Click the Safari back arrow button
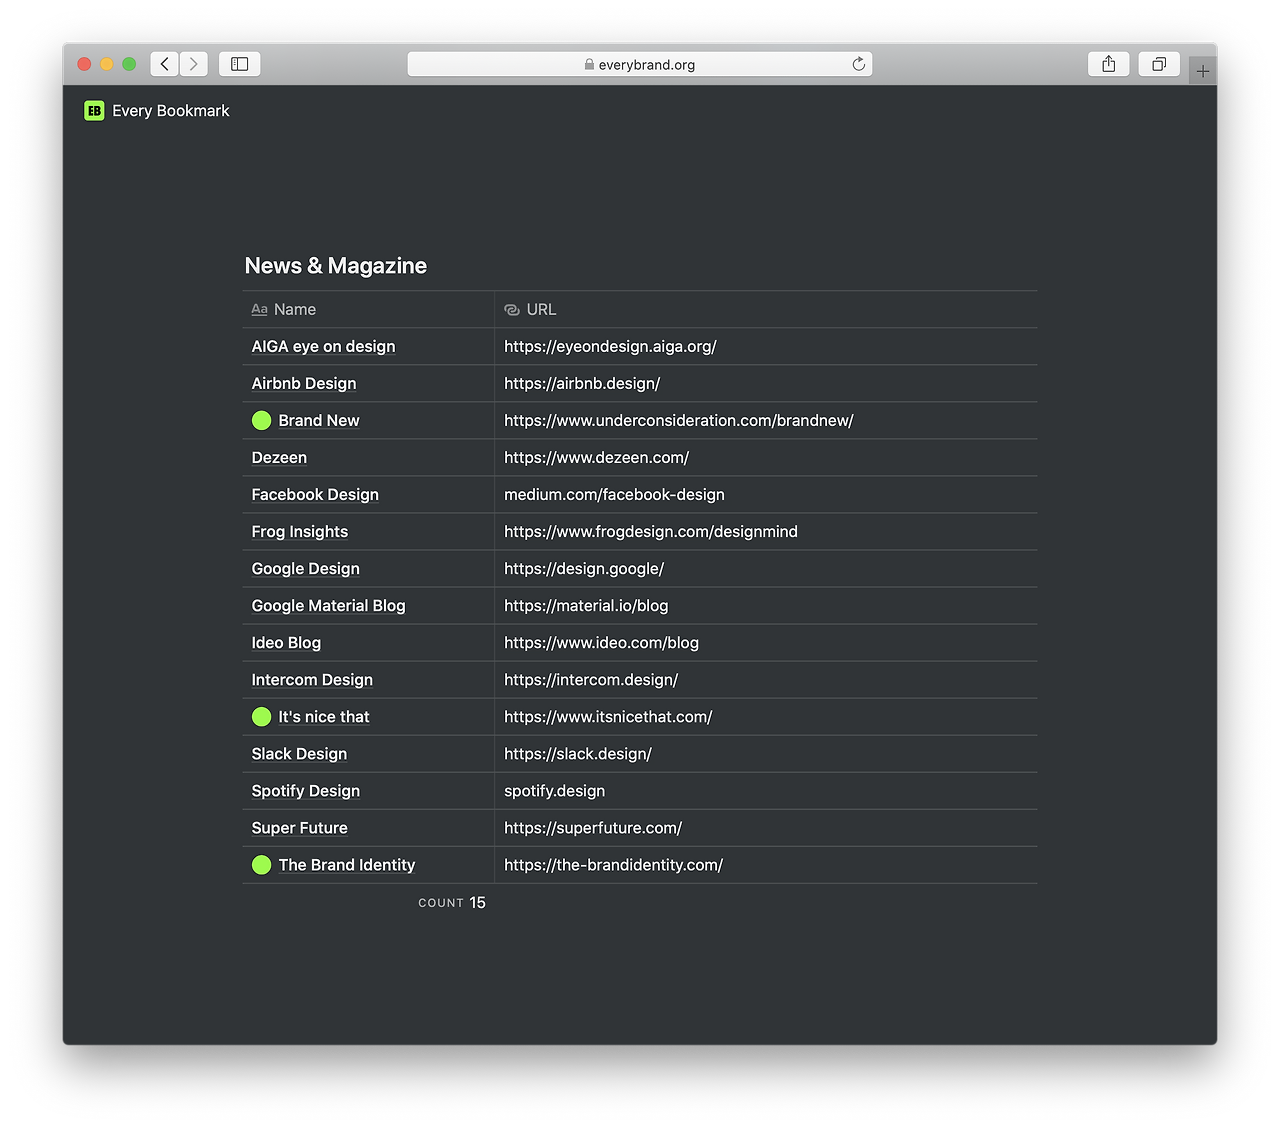Viewport: 1280px width, 1128px height. [x=165, y=64]
